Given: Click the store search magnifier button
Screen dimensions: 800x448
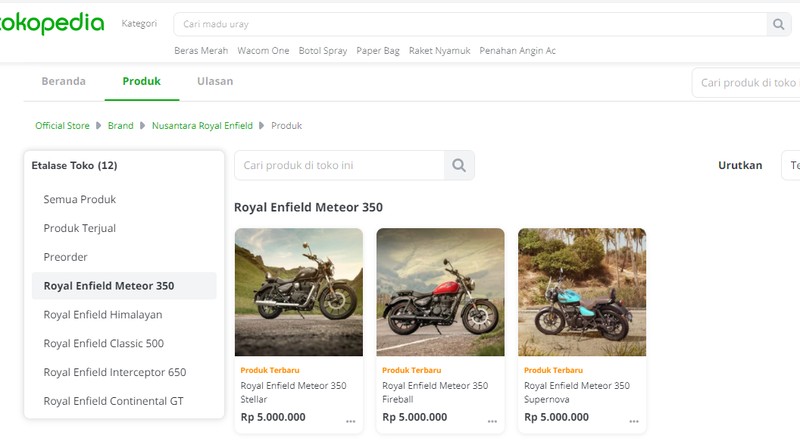Looking at the screenshot, I should 459,165.
